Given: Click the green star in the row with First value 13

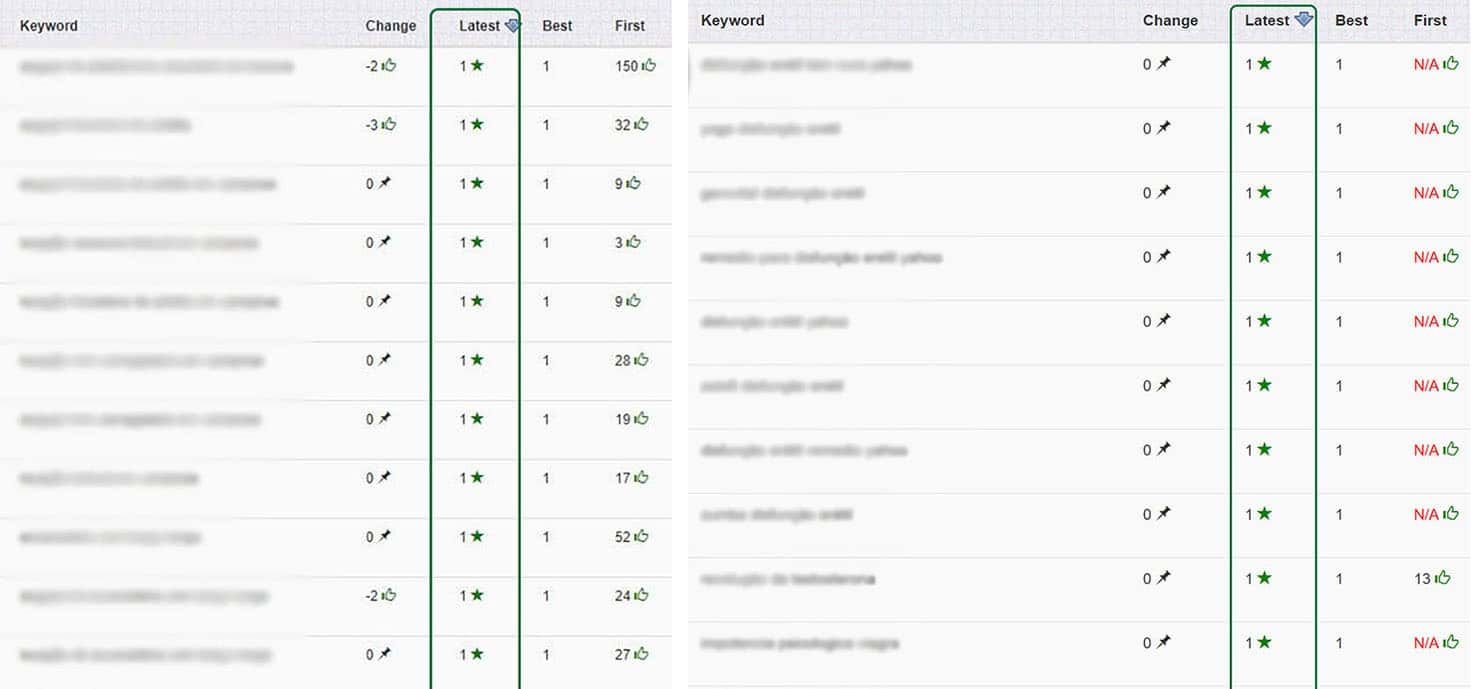Looking at the screenshot, I should pos(1264,578).
